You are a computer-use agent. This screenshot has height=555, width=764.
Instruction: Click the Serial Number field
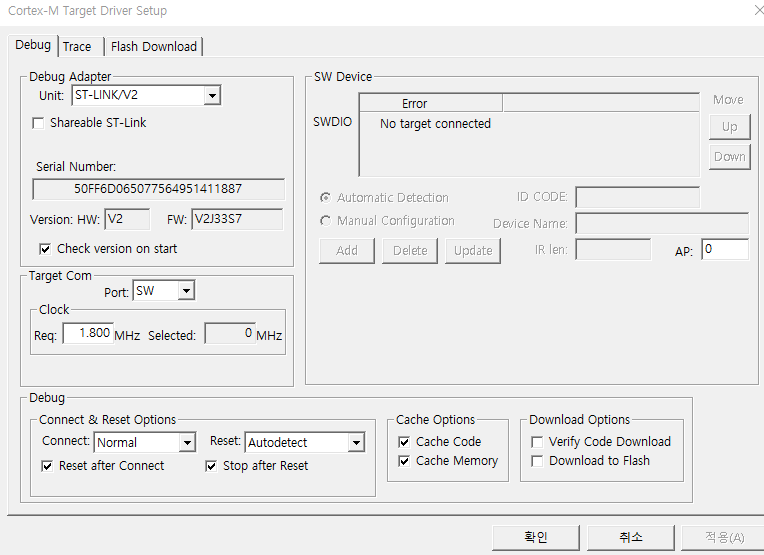[158, 189]
